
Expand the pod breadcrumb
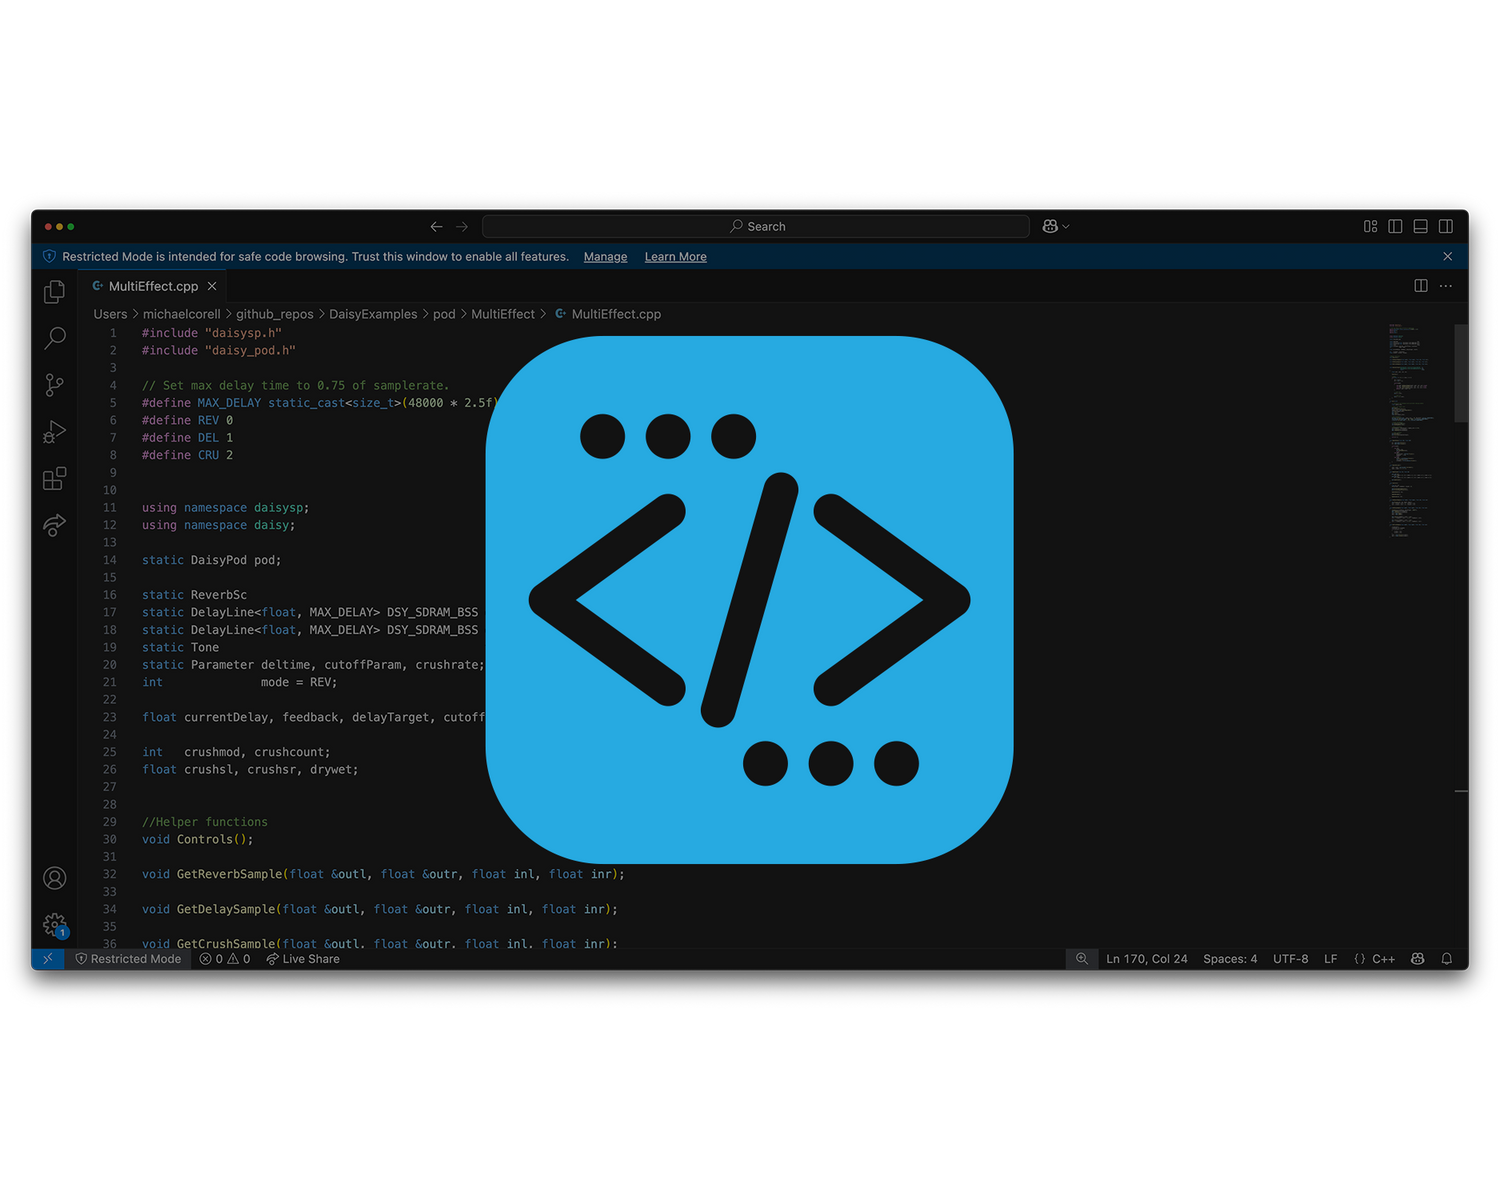coord(444,314)
